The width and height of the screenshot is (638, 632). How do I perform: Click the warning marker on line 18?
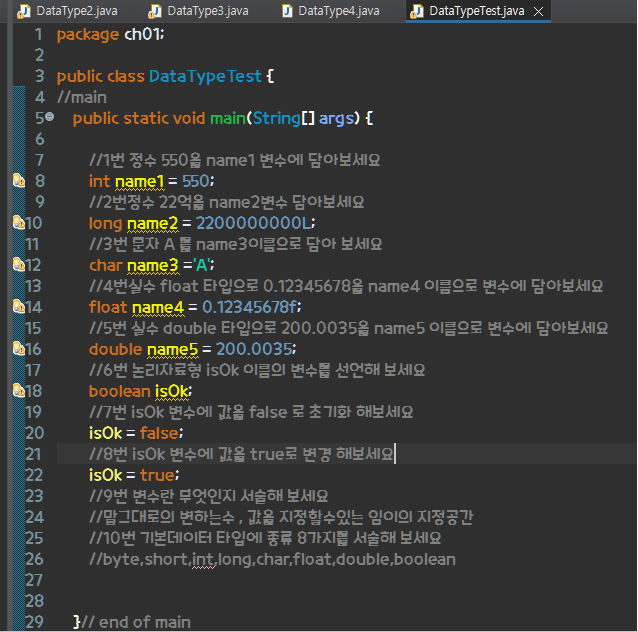pyautogui.click(x=19, y=391)
